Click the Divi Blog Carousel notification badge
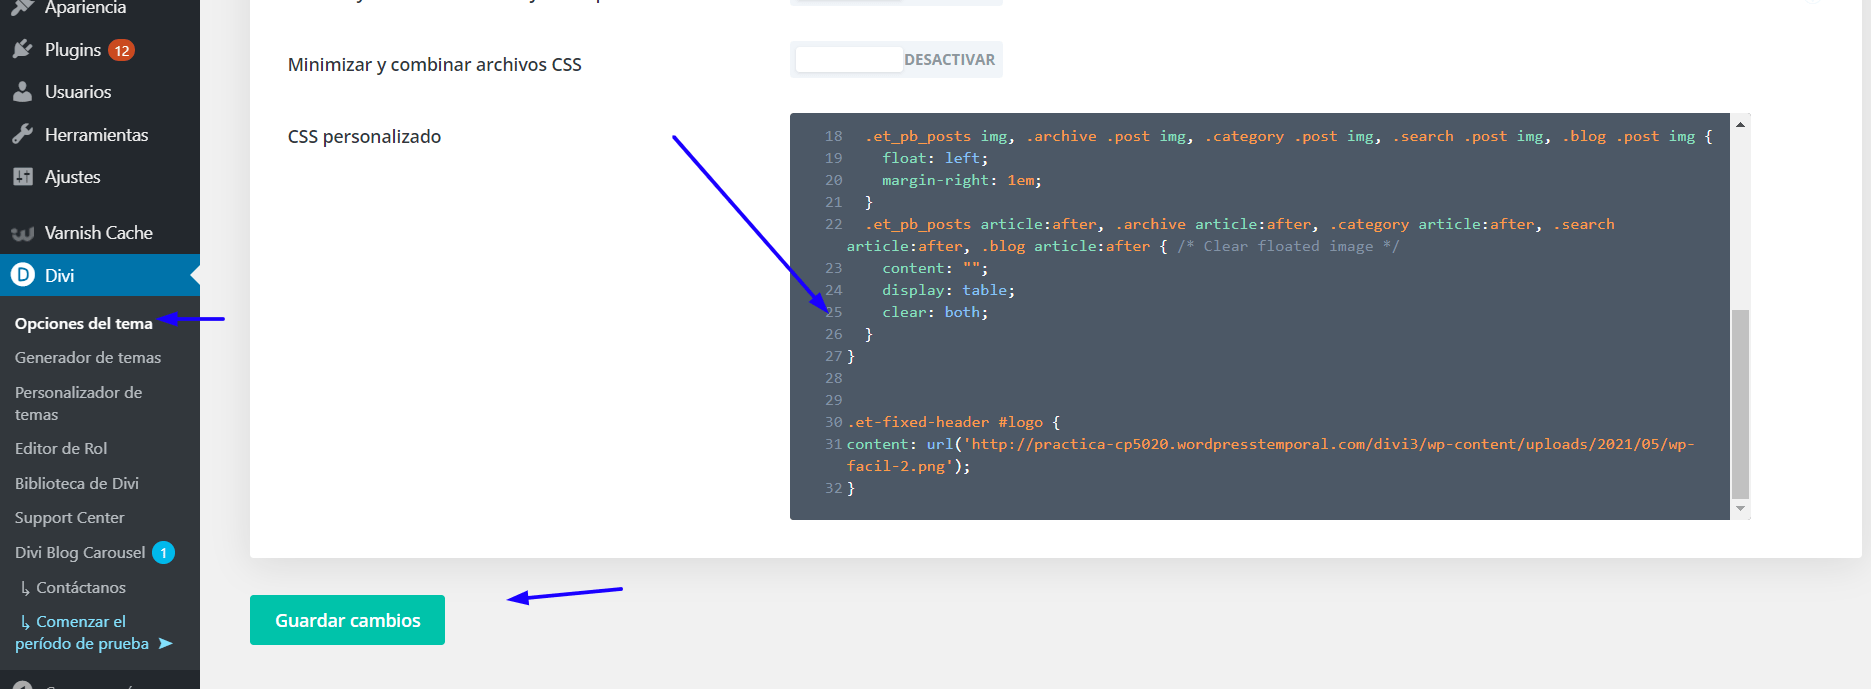Image resolution: width=1871 pixels, height=689 pixels. [x=164, y=552]
